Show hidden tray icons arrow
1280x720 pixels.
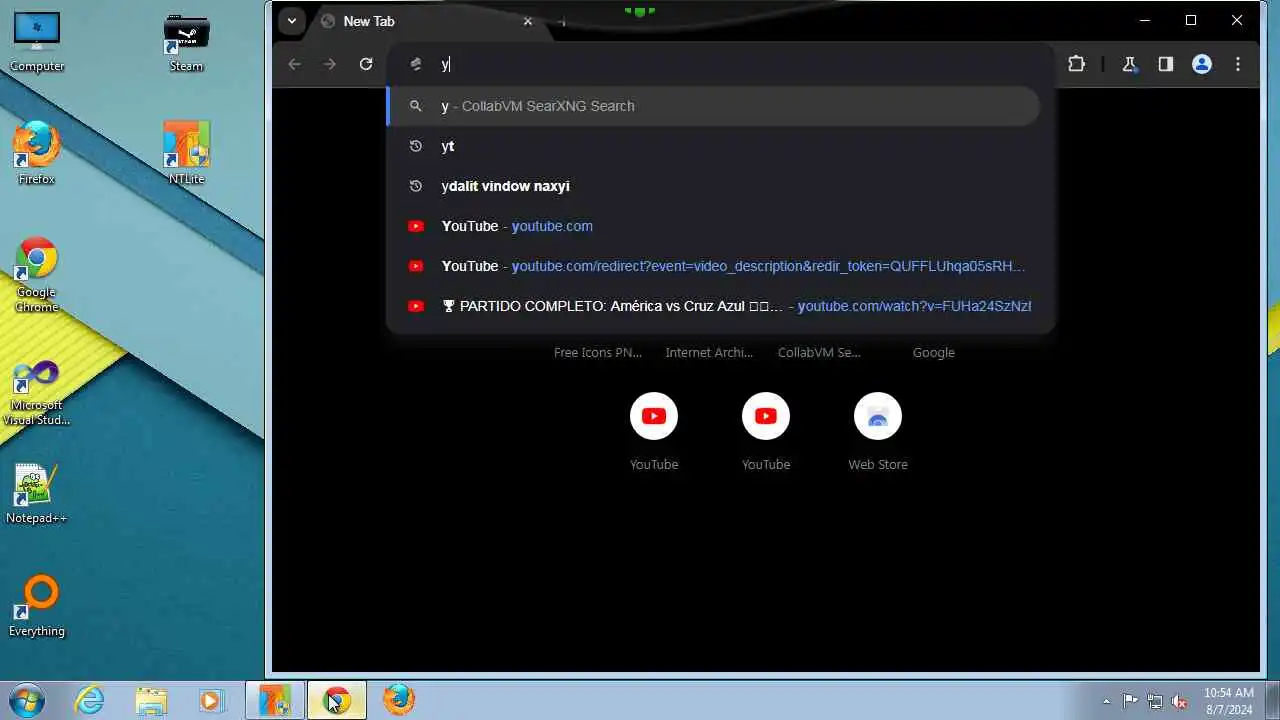pyautogui.click(x=1106, y=701)
